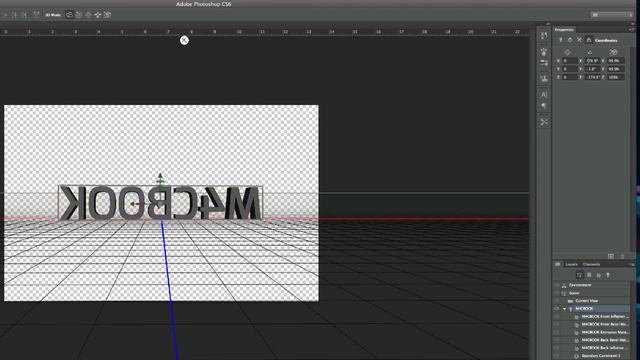Select the Roll 3D Object mode icon
Image resolution: width=640 pixels, height=360 pixels.
[79, 15]
